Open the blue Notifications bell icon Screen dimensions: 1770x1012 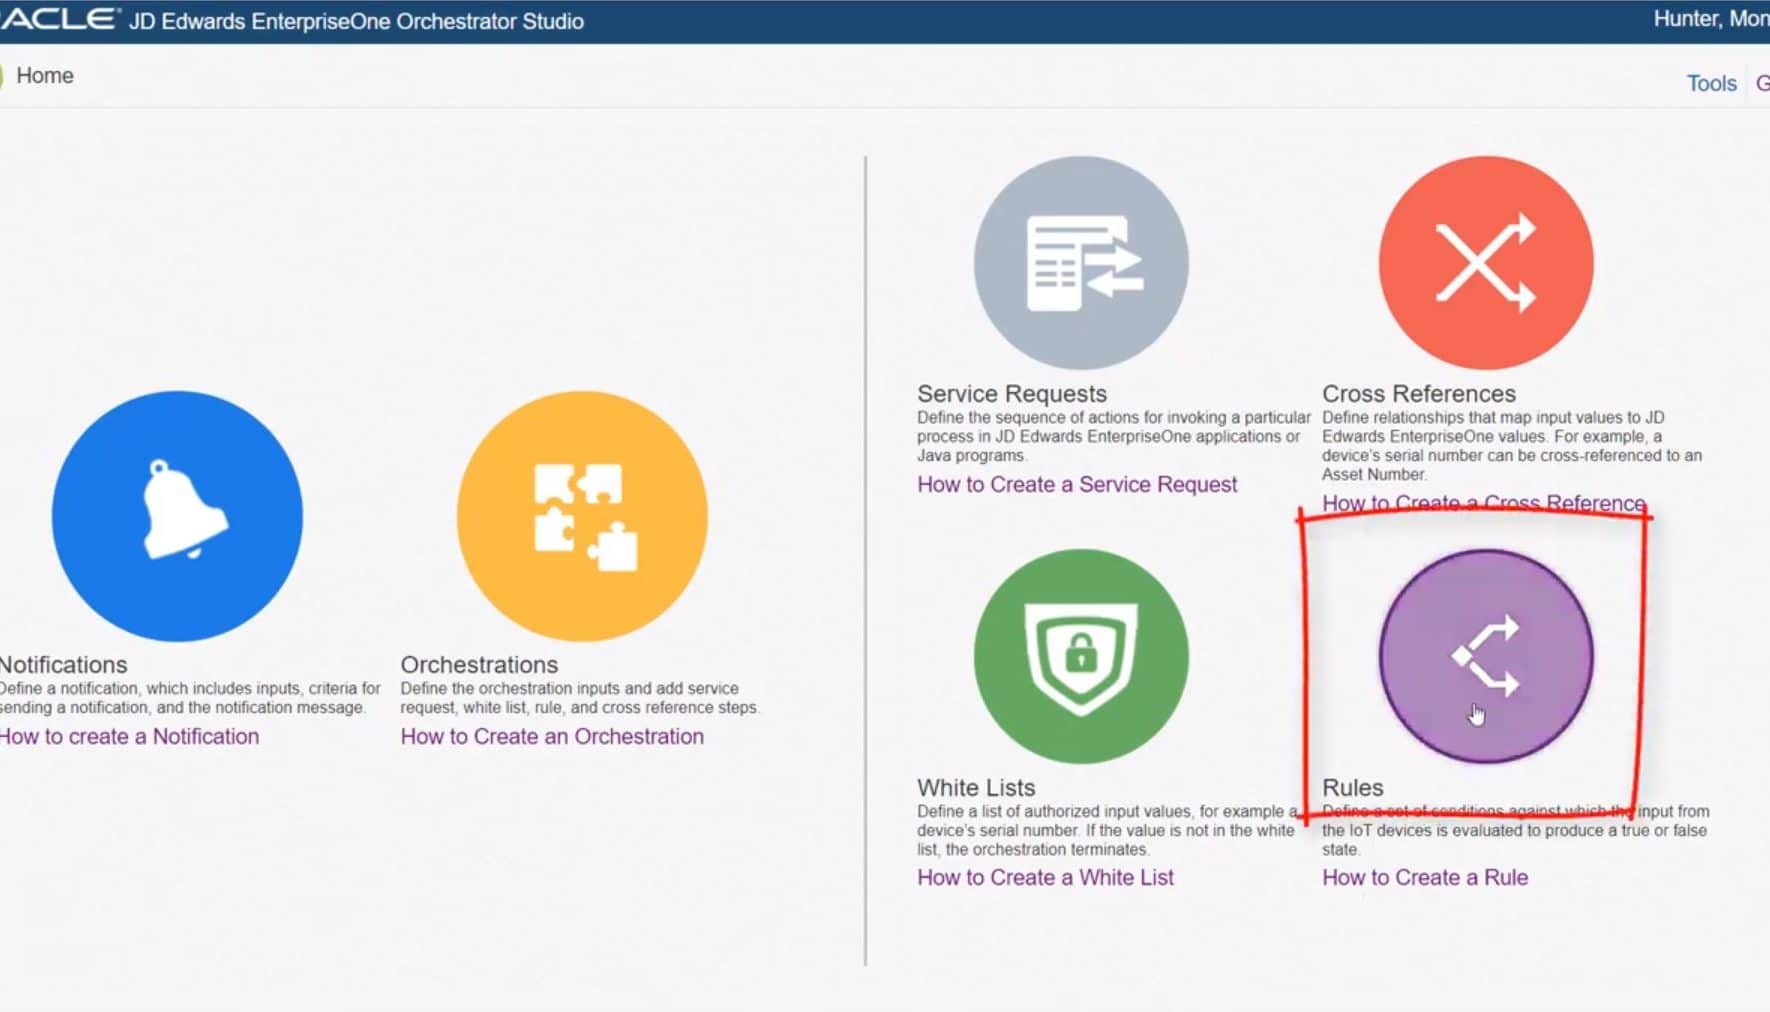pyautogui.click(x=177, y=516)
